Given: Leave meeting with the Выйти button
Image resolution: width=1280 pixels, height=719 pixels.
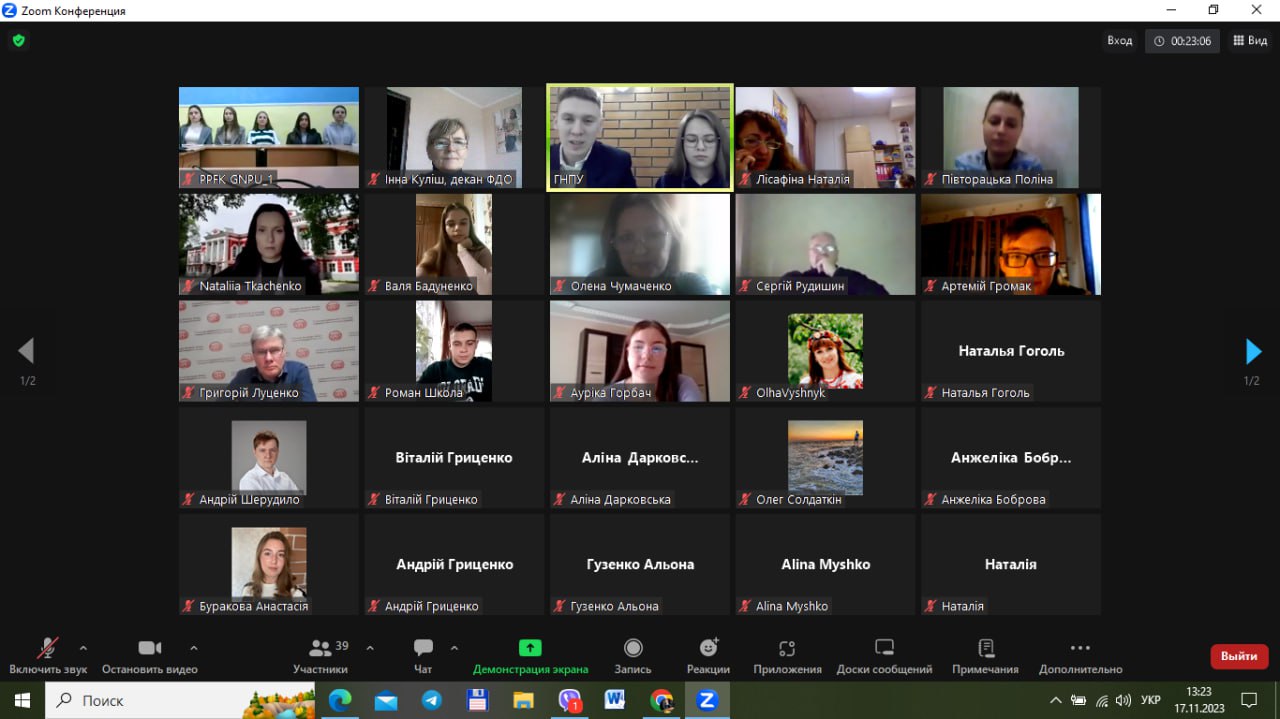Looking at the screenshot, I should (x=1239, y=656).
